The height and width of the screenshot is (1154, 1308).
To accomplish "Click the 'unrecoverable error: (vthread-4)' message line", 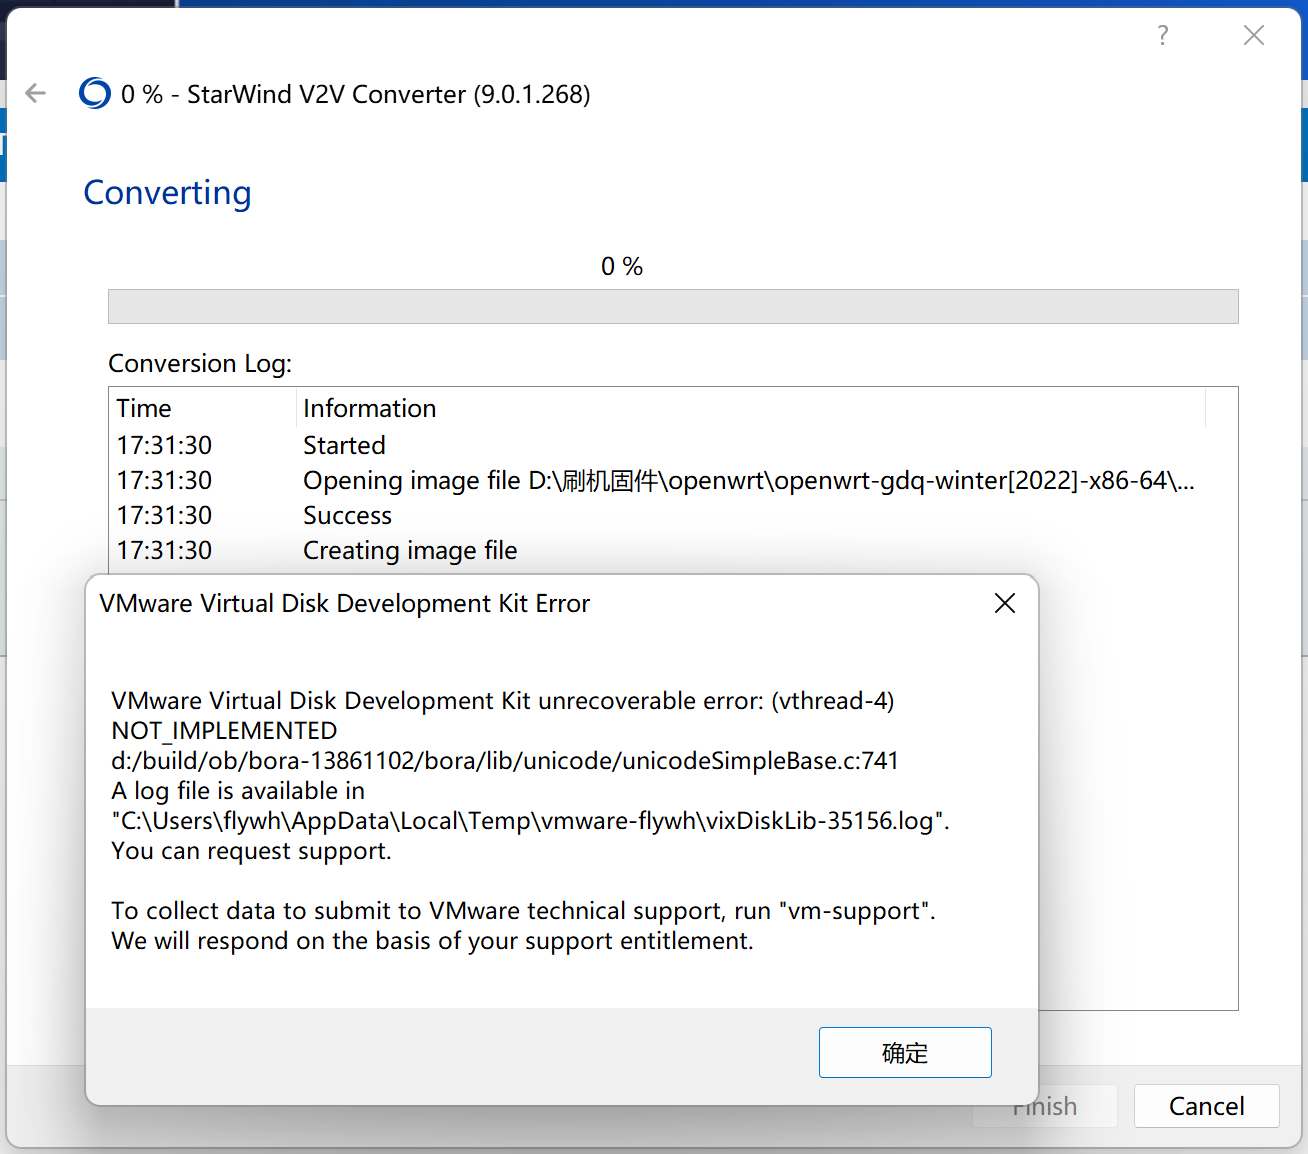I will click(x=503, y=701).
